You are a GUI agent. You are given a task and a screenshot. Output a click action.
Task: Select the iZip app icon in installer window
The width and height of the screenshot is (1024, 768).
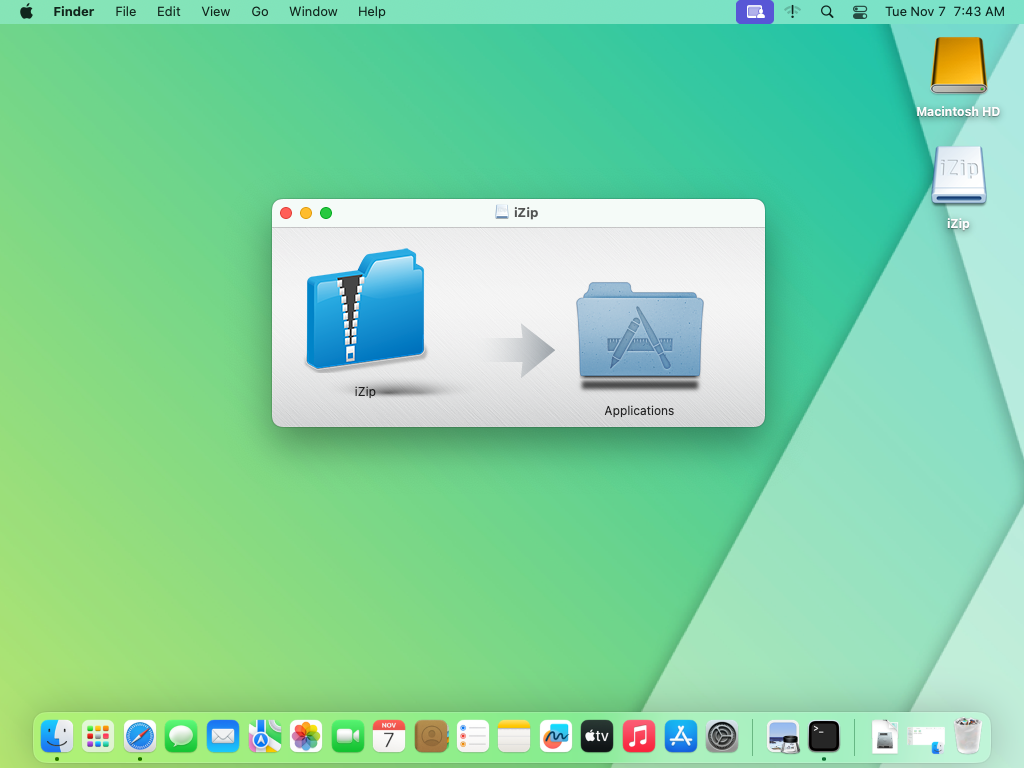coord(366,310)
